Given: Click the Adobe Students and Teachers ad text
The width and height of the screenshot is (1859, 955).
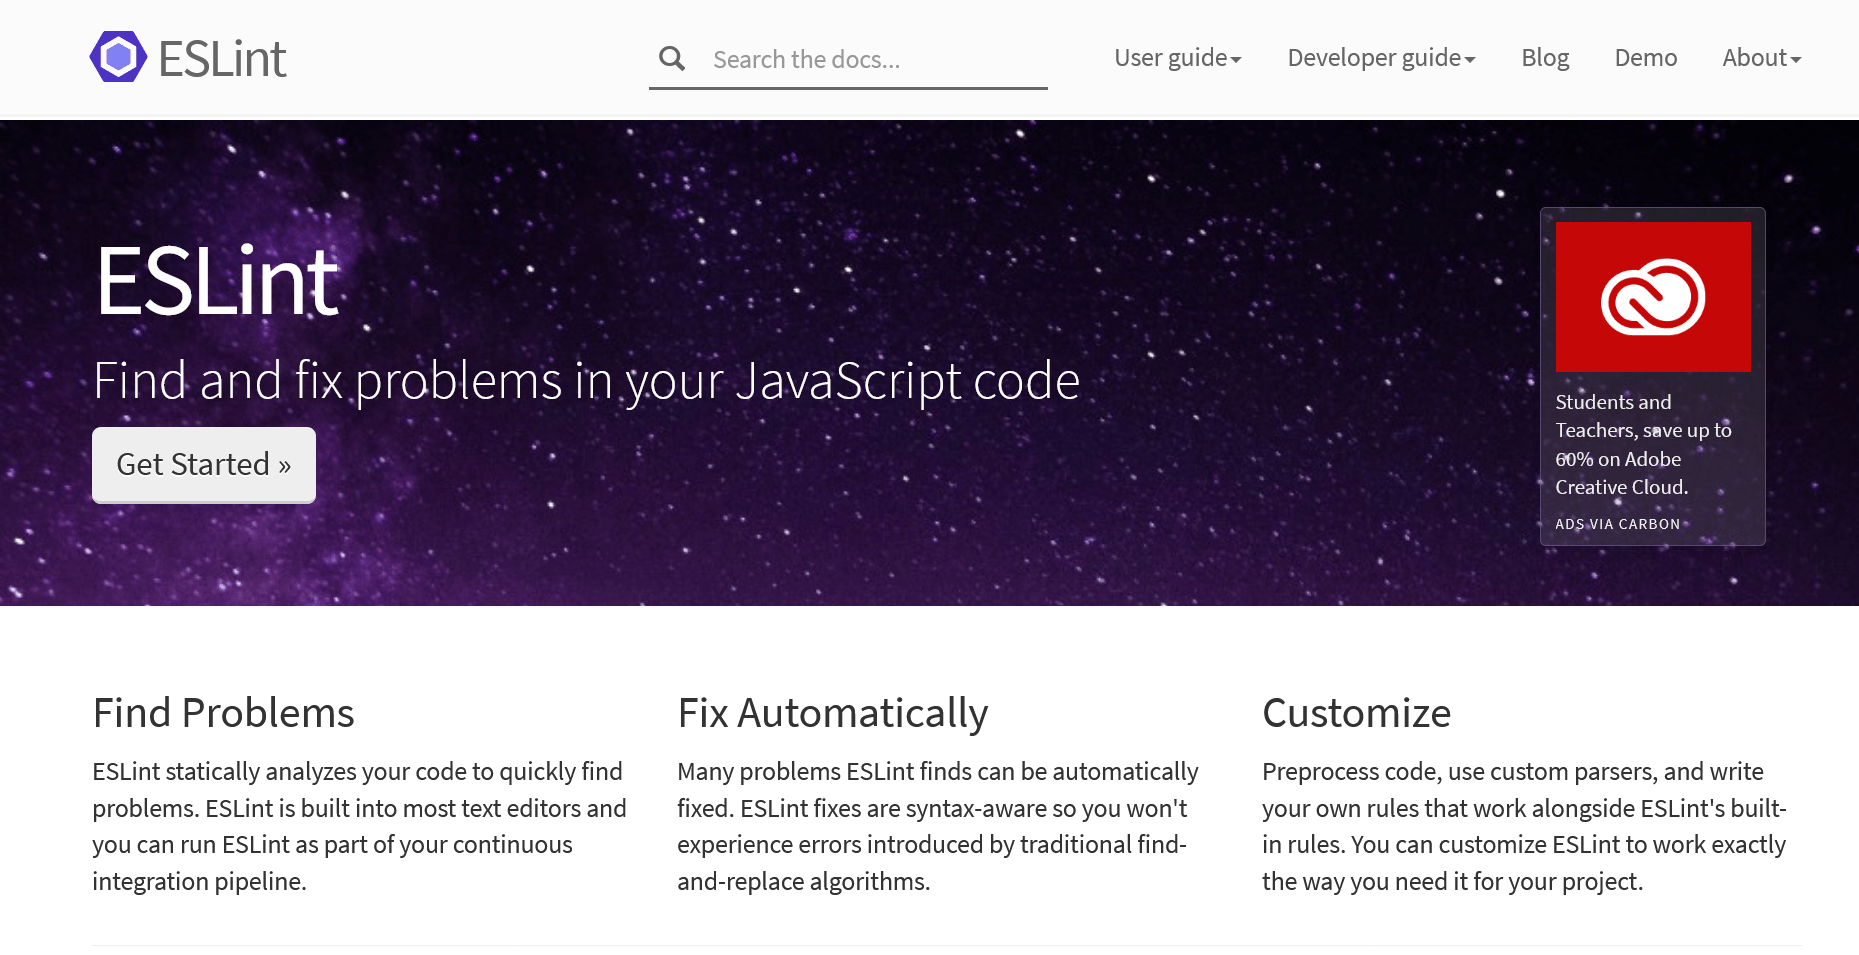Looking at the screenshot, I should point(1643,445).
